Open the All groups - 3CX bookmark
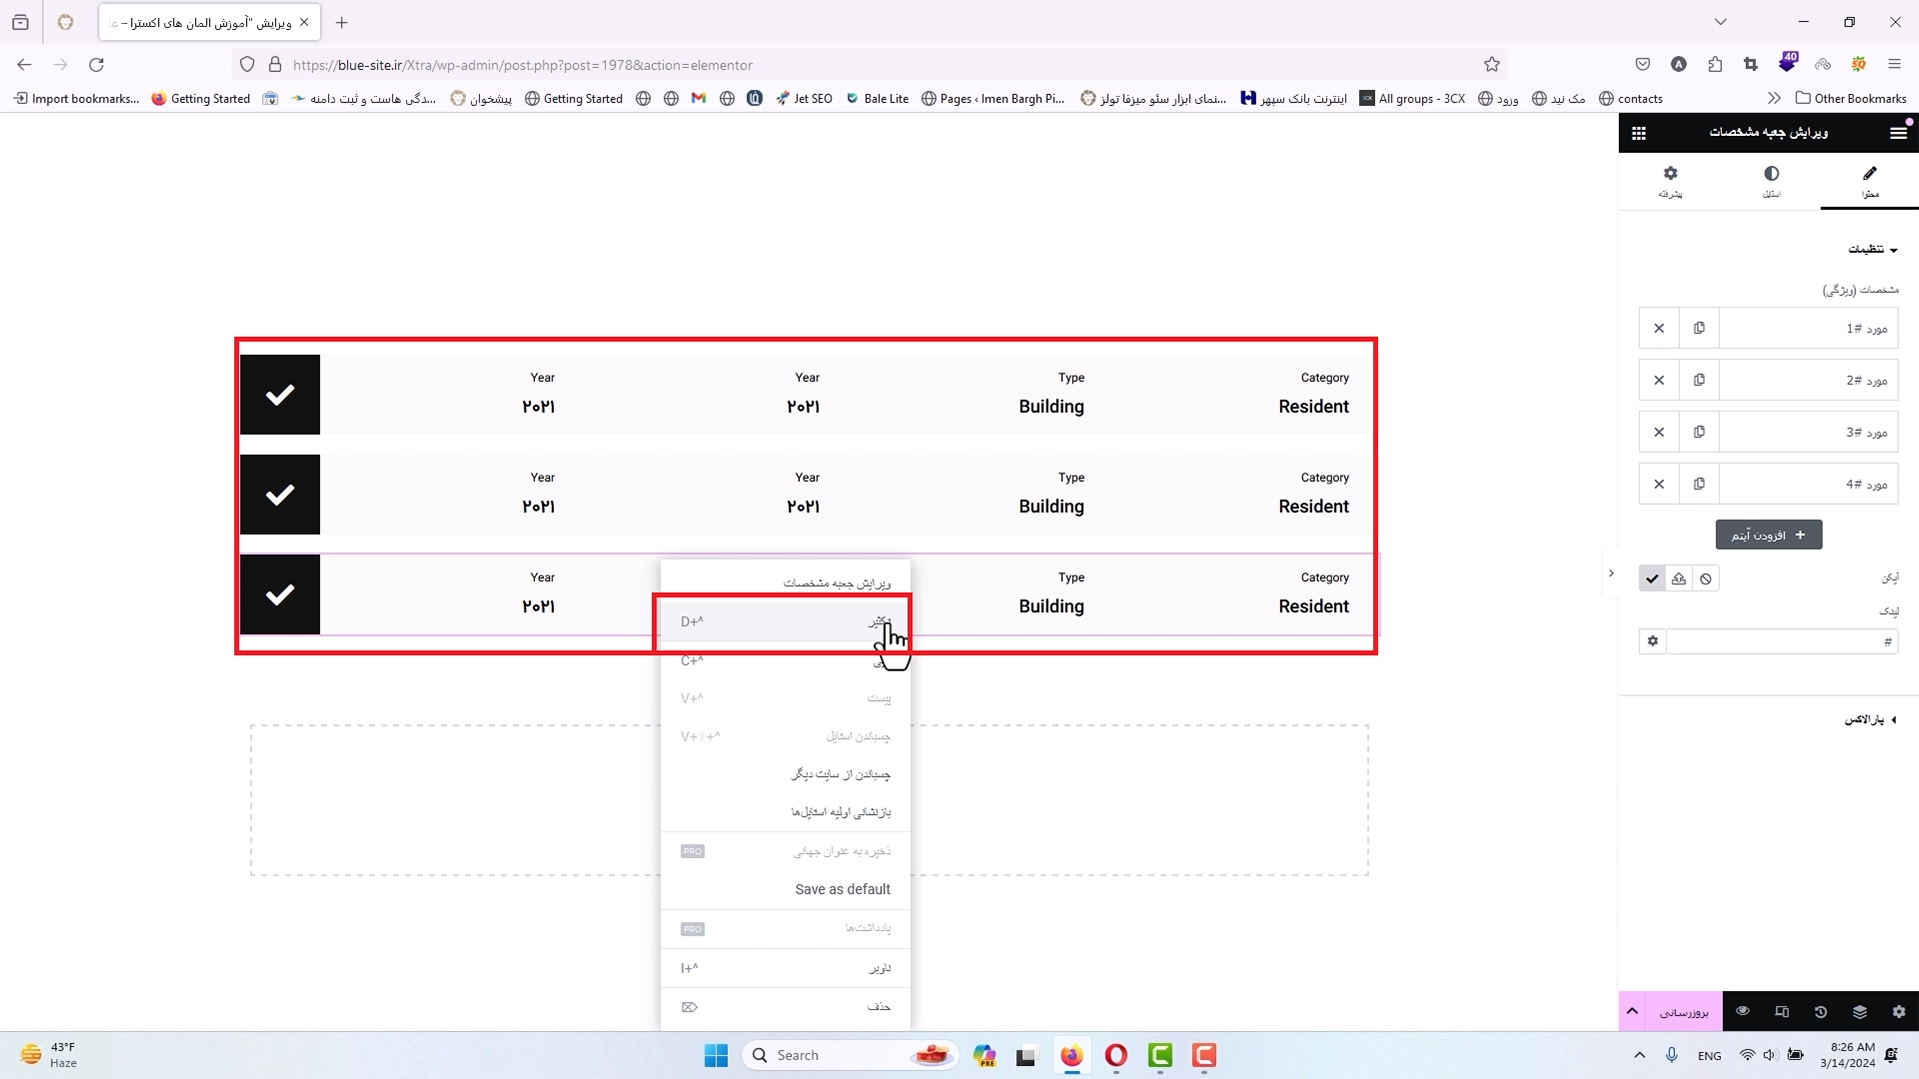1919x1079 pixels. pyautogui.click(x=1412, y=98)
